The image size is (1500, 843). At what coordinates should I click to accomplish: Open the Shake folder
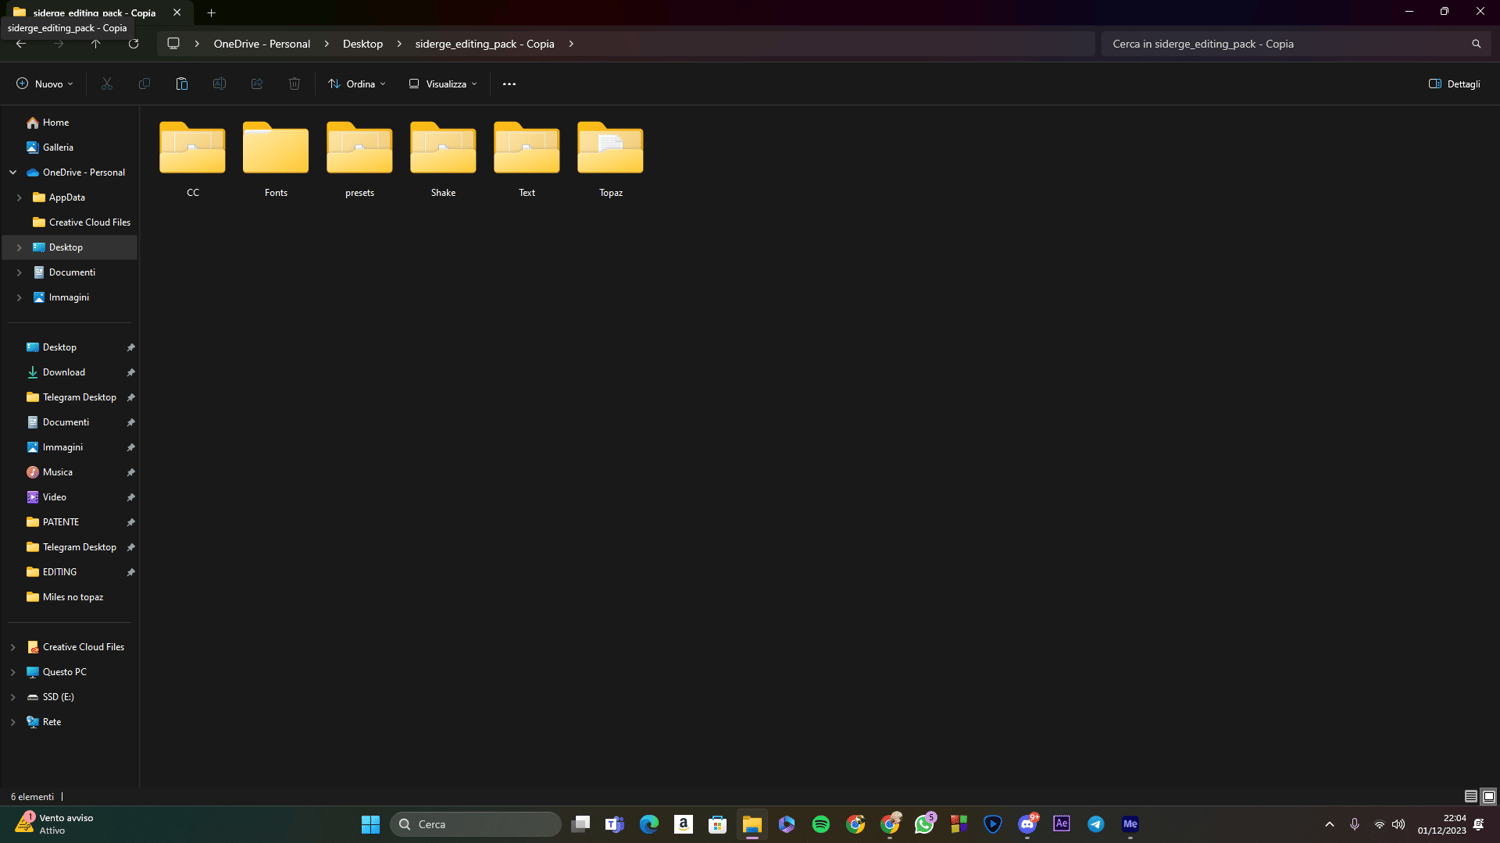(x=443, y=159)
